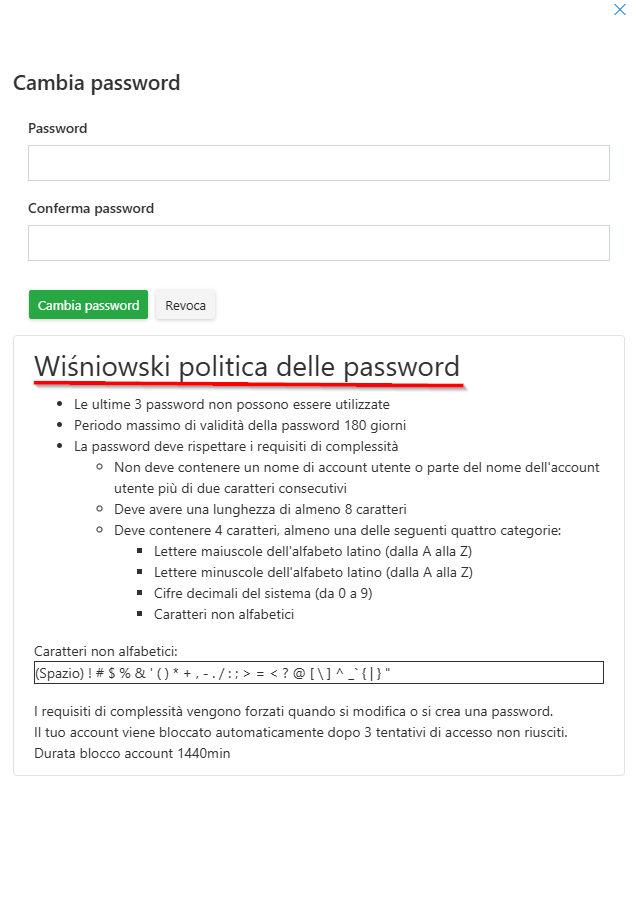
Task: Click the Cambia password page heading
Action: (x=97, y=83)
